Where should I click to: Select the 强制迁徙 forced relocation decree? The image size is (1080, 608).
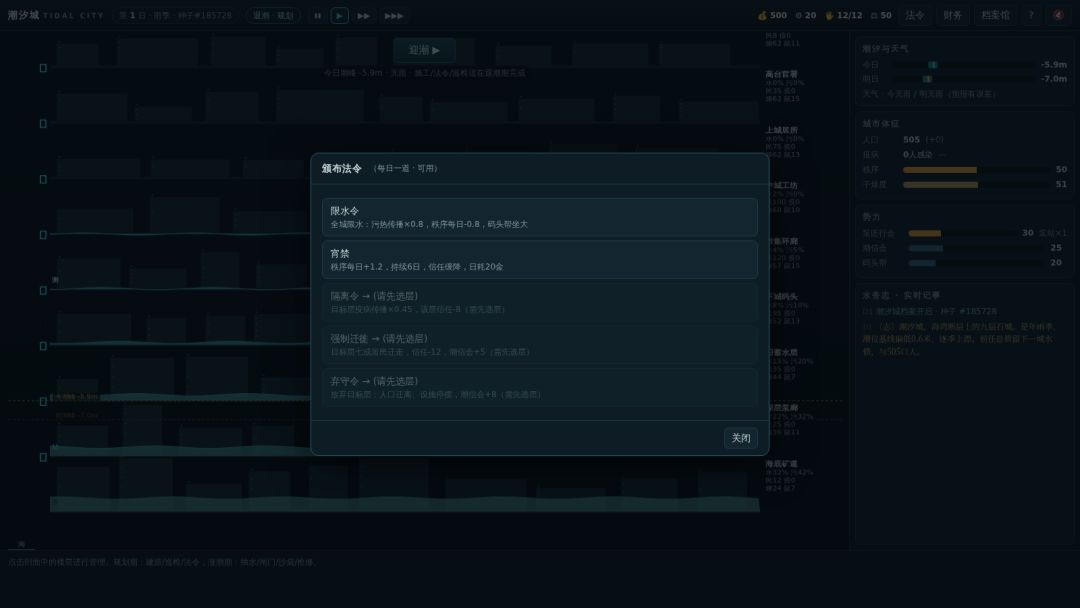[x=540, y=345]
